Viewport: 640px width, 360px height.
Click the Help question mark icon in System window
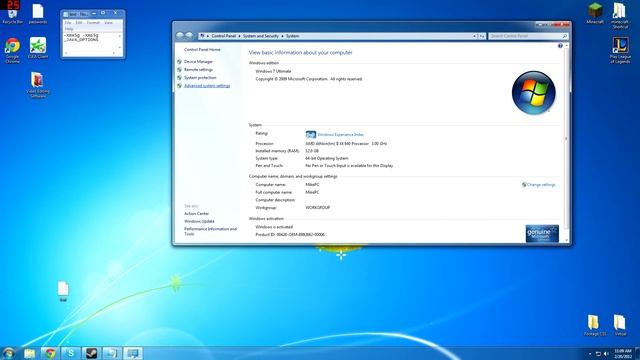560,46
